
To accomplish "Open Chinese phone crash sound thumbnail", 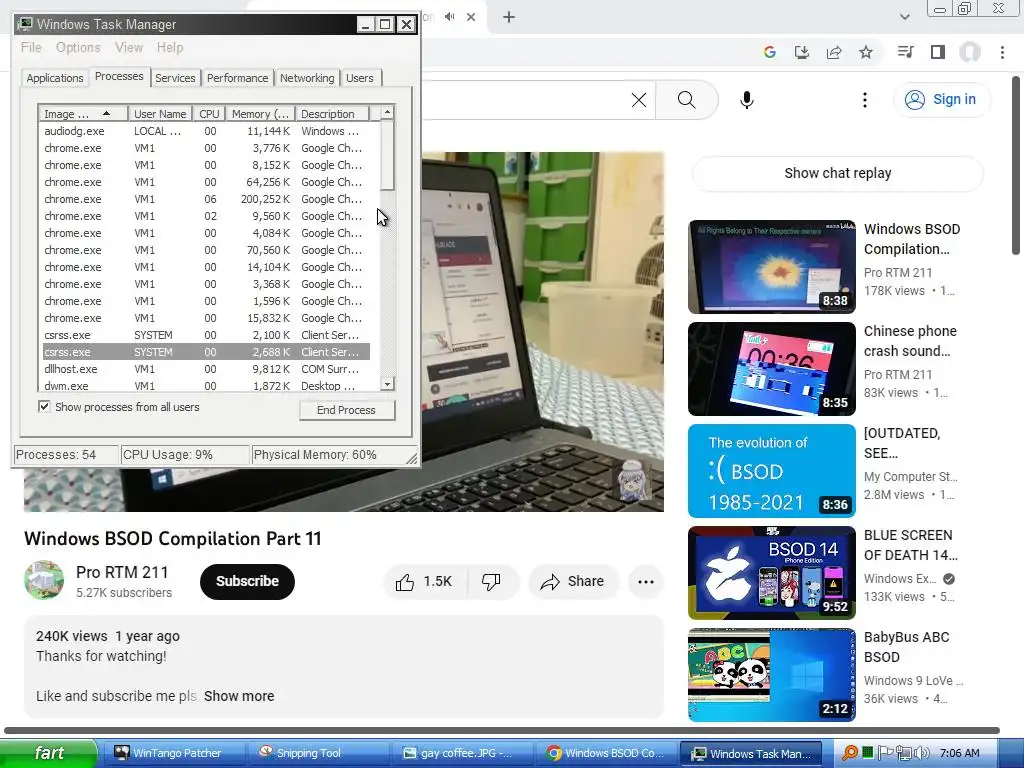I will point(772,368).
